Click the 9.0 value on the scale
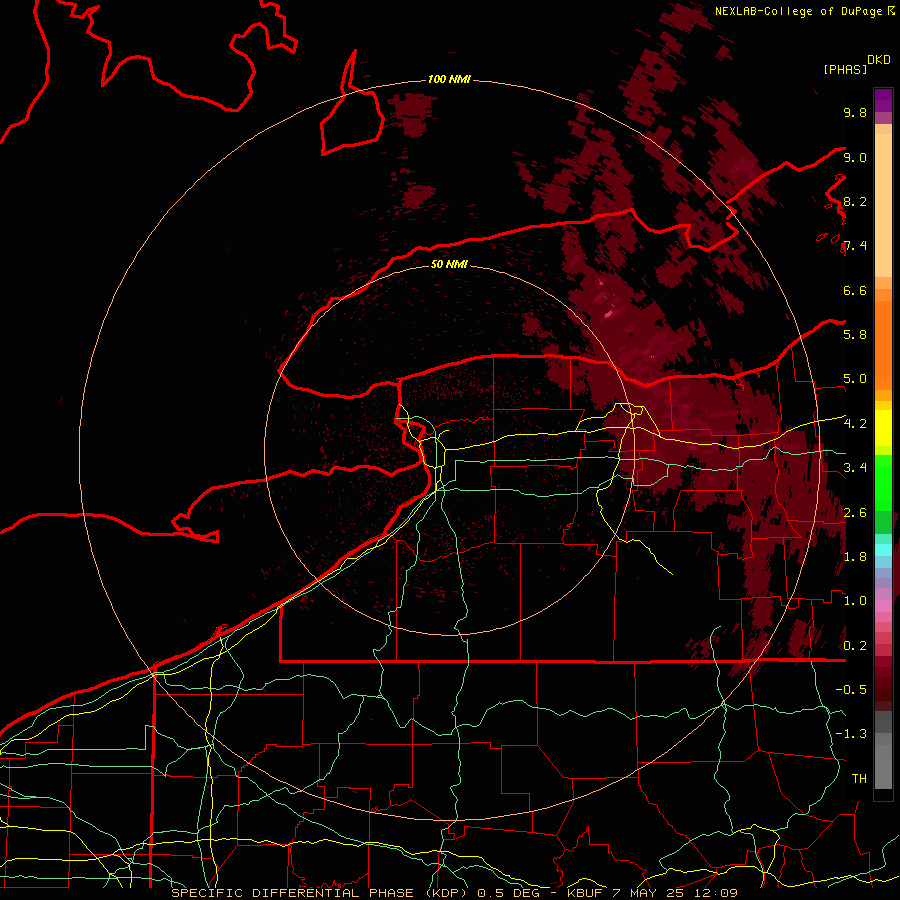The width and height of the screenshot is (900, 900). pyautogui.click(x=855, y=158)
